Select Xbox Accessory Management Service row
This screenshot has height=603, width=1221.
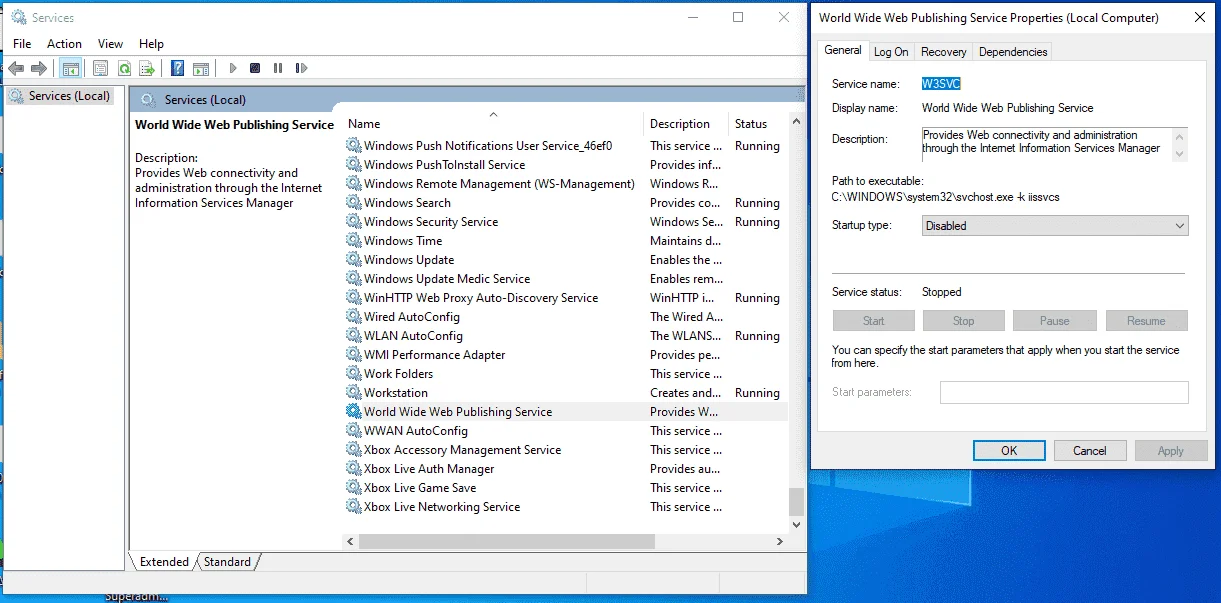pos(566,450)
